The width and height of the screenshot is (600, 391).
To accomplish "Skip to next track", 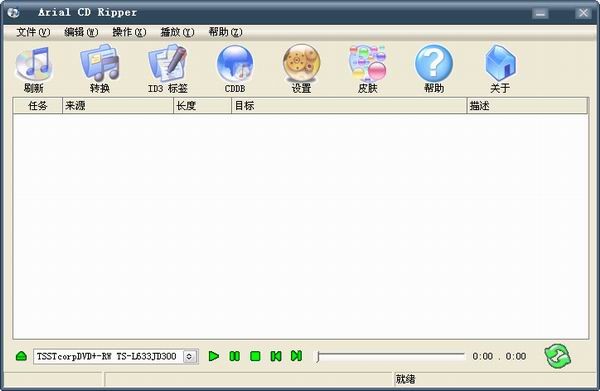I will tap(297, 356).
